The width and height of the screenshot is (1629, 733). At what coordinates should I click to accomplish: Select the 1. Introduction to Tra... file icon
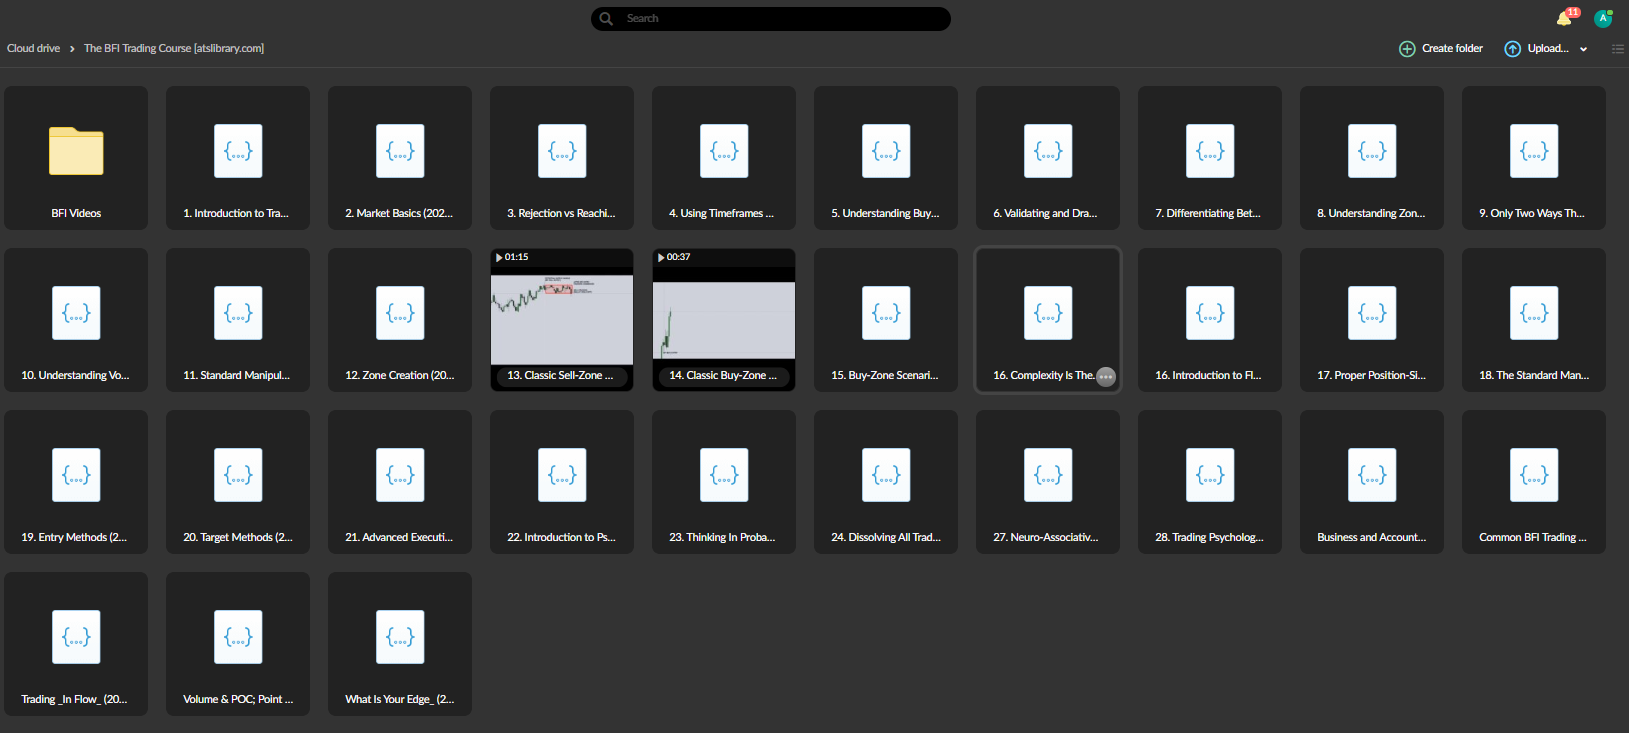point(238,152)
